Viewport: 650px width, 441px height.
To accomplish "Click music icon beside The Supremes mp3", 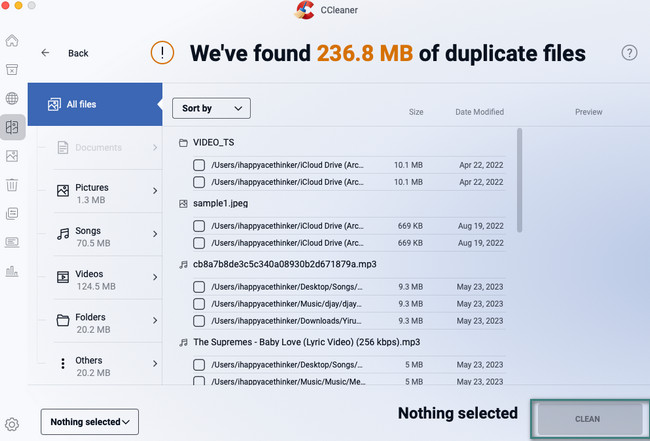I will click(x=183, y=342).
